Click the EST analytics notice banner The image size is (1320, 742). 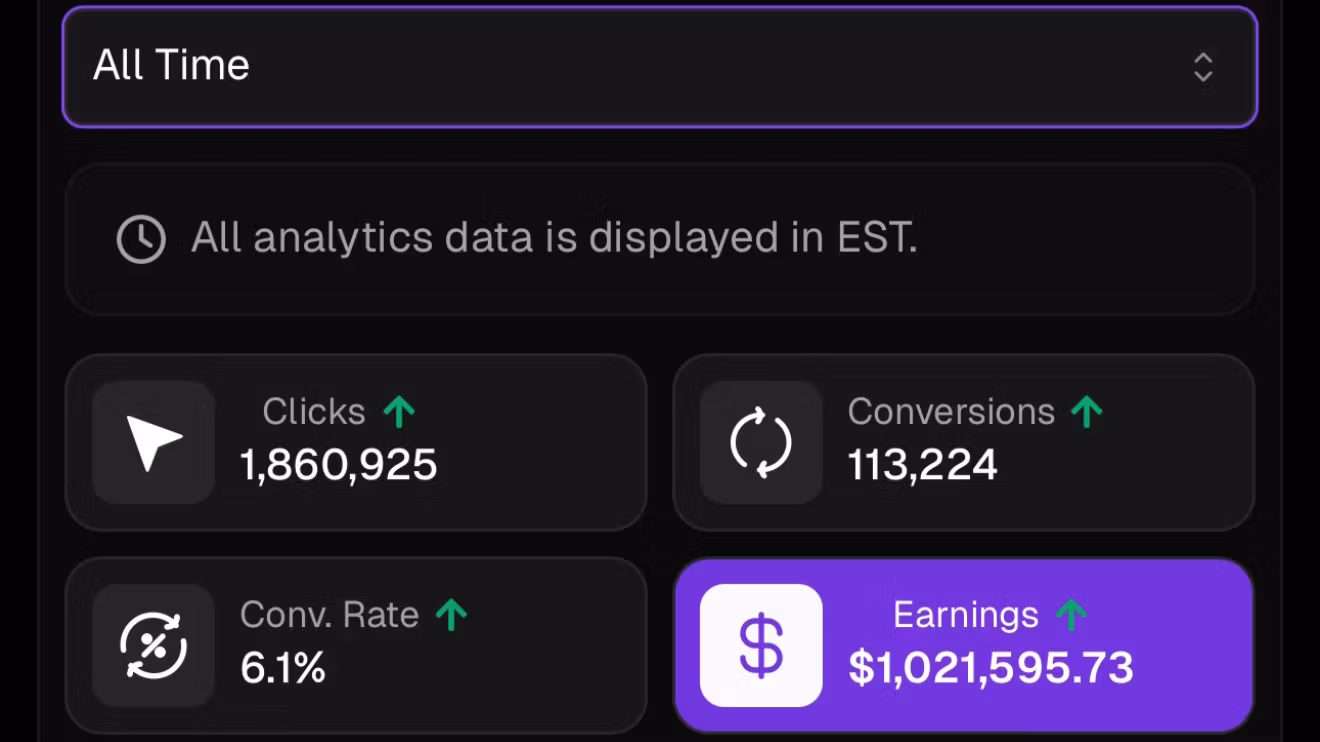660,240
